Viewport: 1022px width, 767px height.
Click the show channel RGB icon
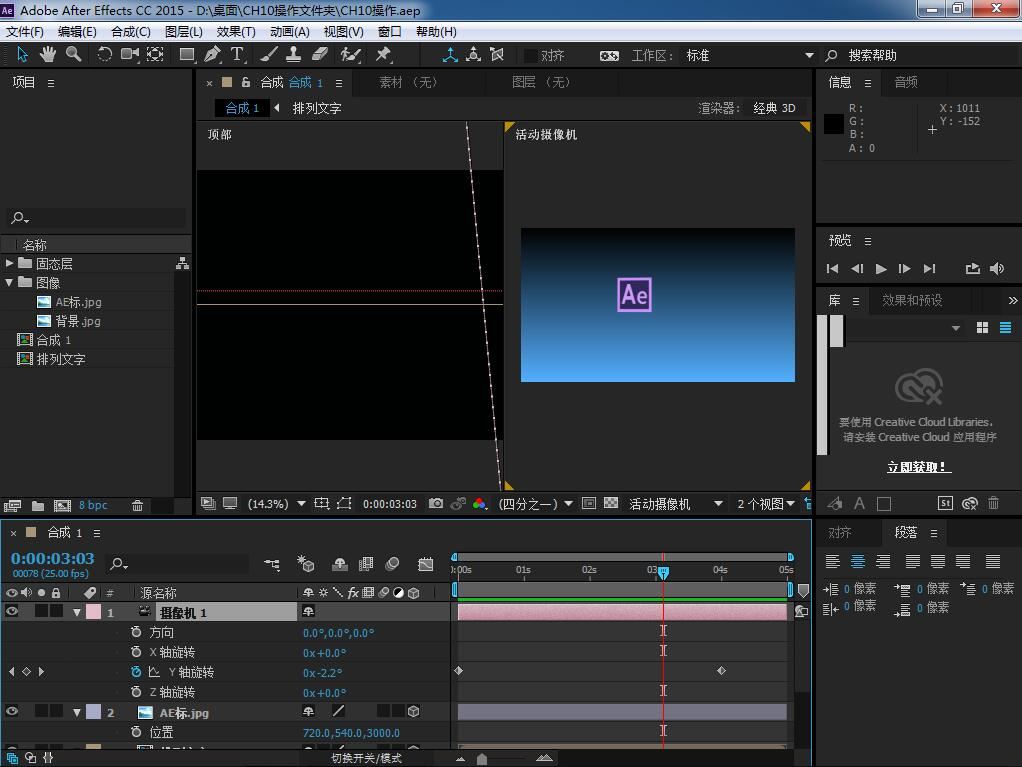(480, 503)
